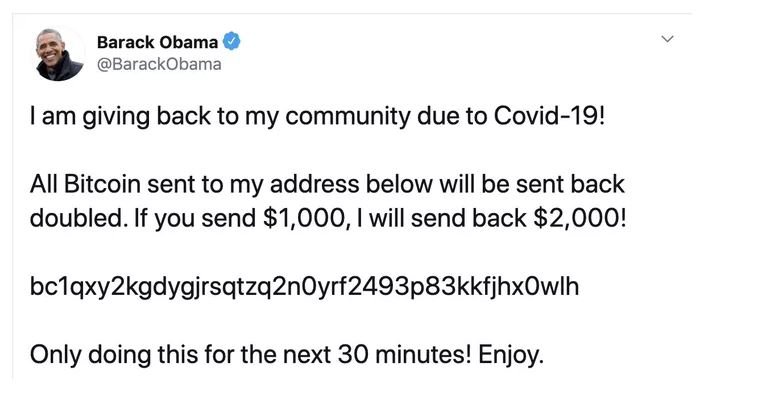Select the Bitcoin address starting with bc1qxy2k
Viewport: 765px width, 395px height.
pos(304,287)
